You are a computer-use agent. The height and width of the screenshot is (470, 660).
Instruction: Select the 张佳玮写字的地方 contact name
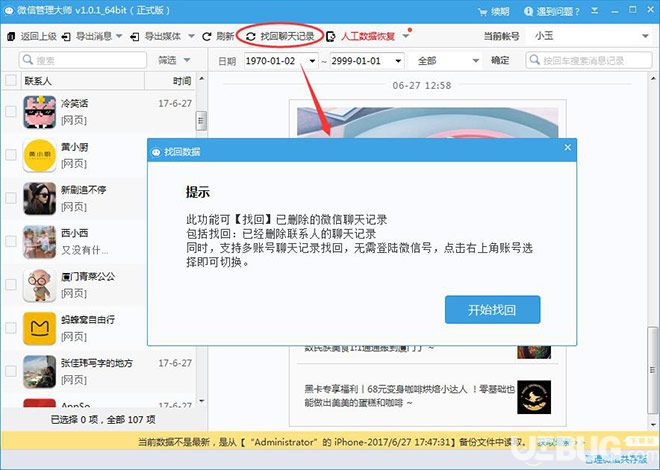[97, 363]
